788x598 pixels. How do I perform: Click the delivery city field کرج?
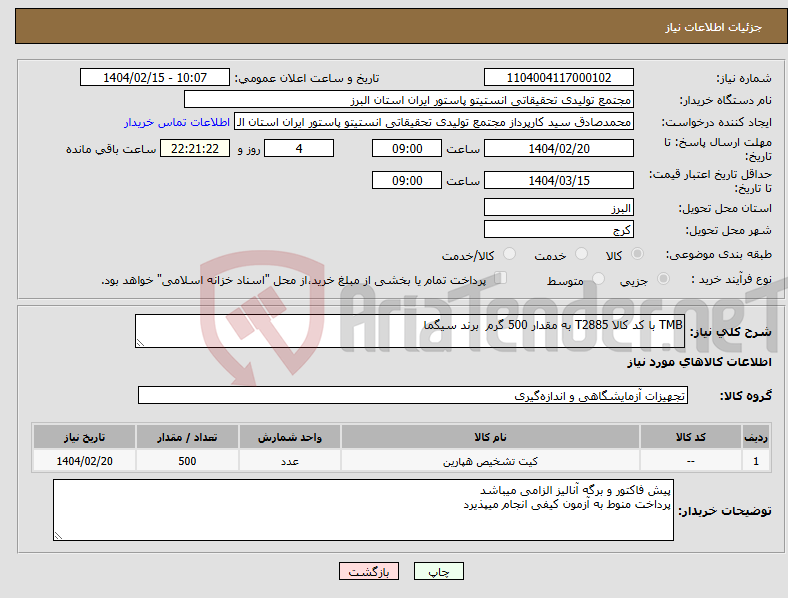558,229
